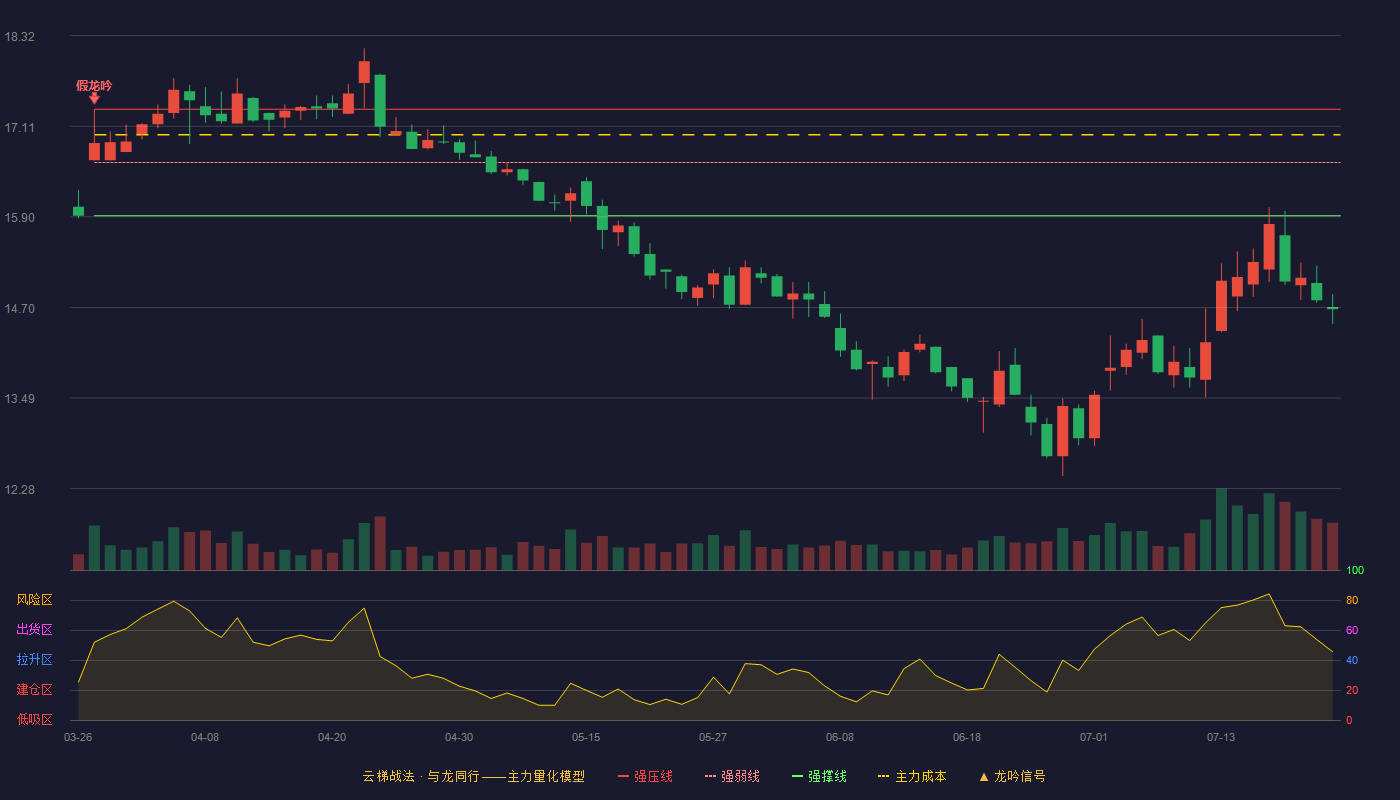Toggle the 强撑线 legend entry

click(x=819, y=776)
